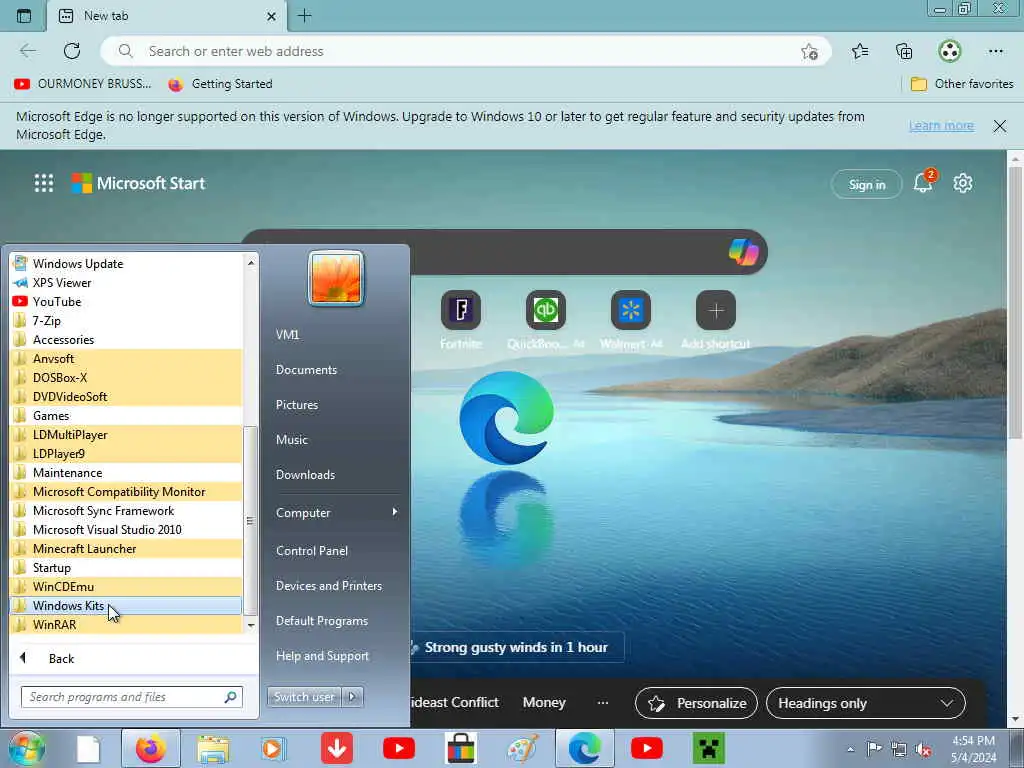Image resolution: width=1024 pixels, height=768 pixels.
Task: Open the Fortnite shortcut tile
Action: click(x=461, y=310)
